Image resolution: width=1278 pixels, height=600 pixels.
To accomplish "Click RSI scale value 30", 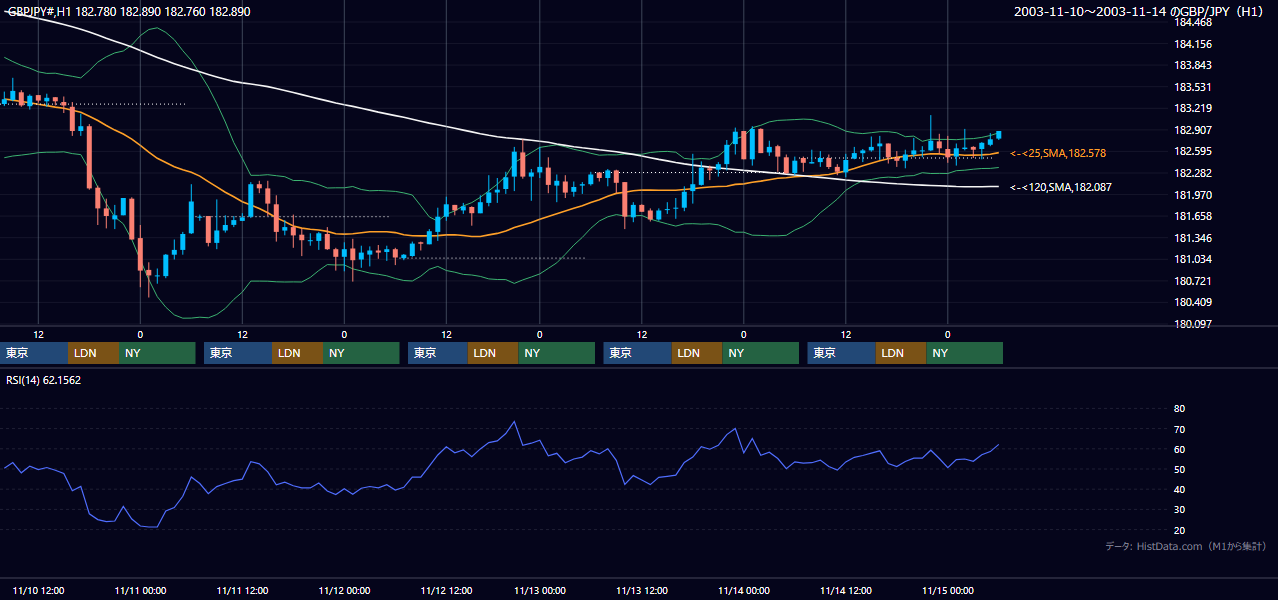I will (x=1179, y=510).
